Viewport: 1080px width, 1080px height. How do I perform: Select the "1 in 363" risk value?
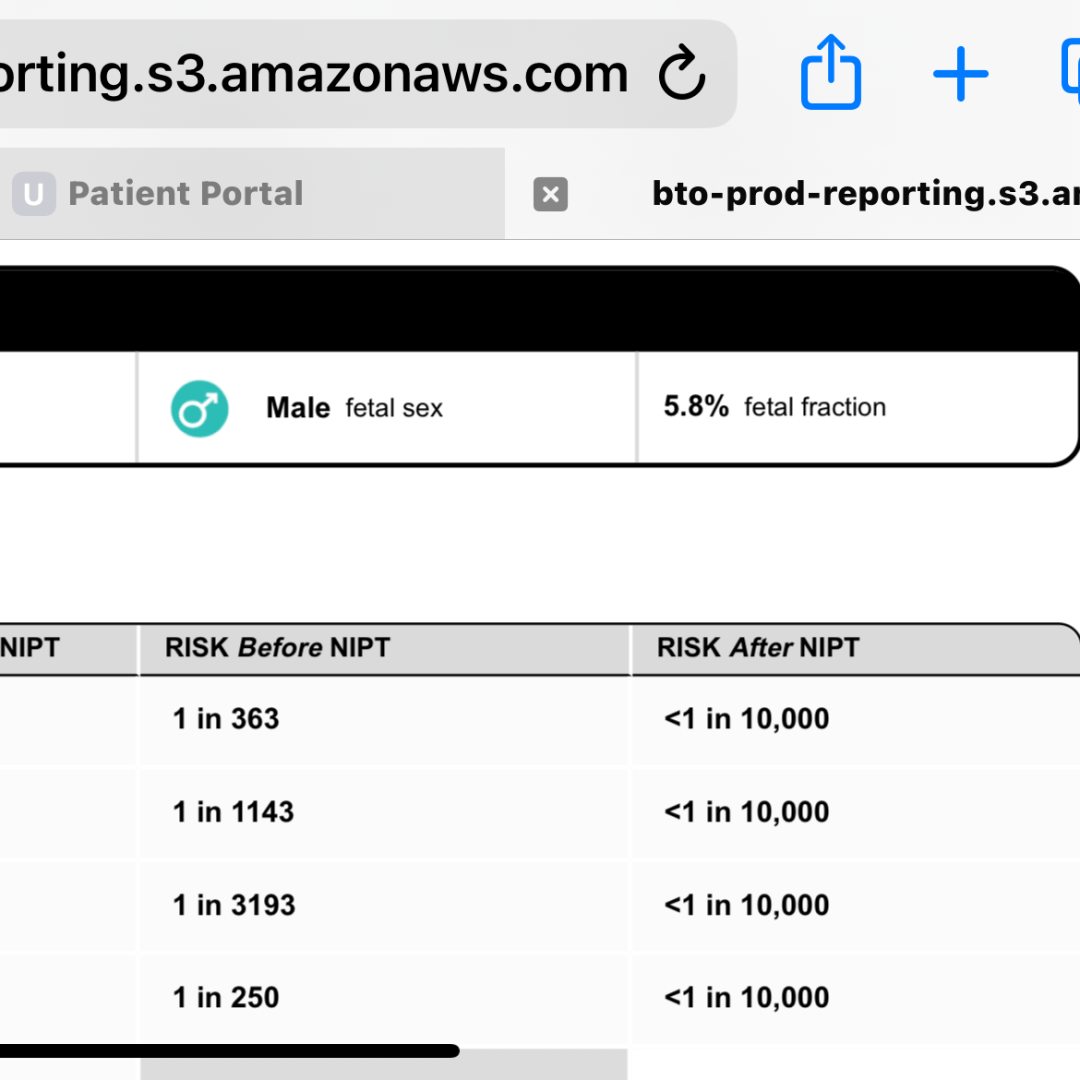[226, 719]
